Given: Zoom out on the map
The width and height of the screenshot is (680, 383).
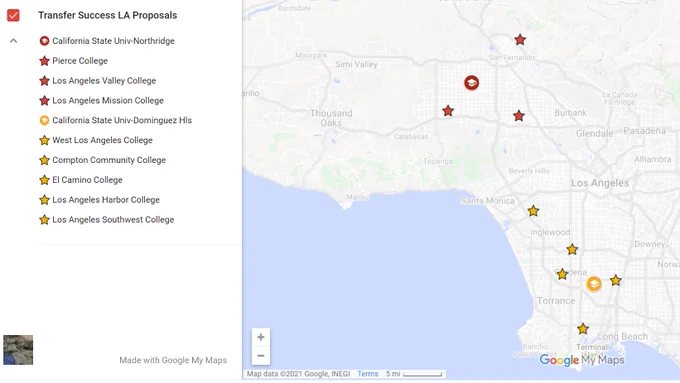Looking at the screenshot, I should [x=261, y=356].
